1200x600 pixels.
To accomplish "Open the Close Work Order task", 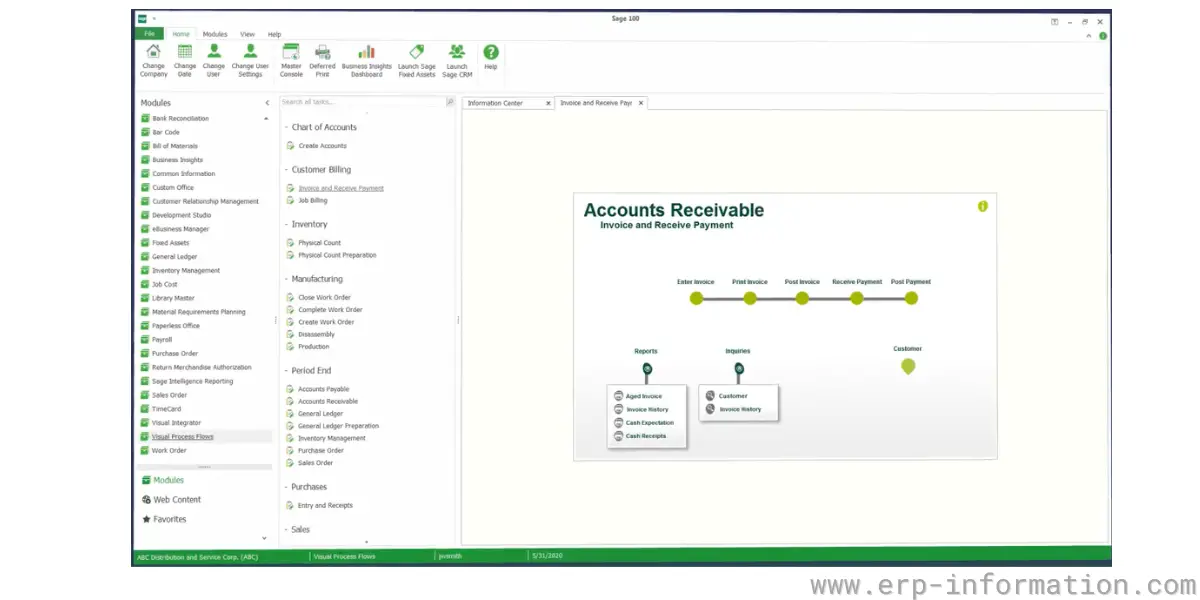I will [x=324, y=297].
